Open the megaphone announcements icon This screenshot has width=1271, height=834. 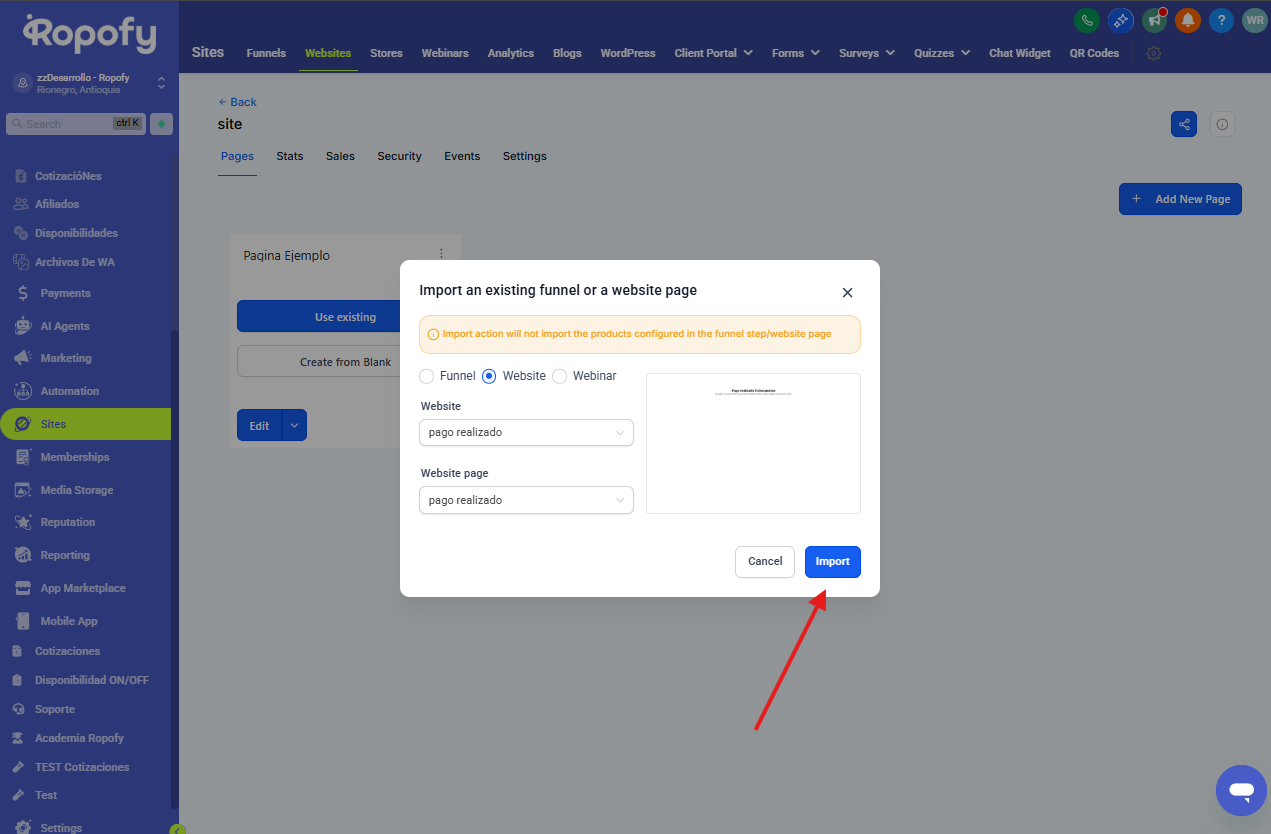1155,20
